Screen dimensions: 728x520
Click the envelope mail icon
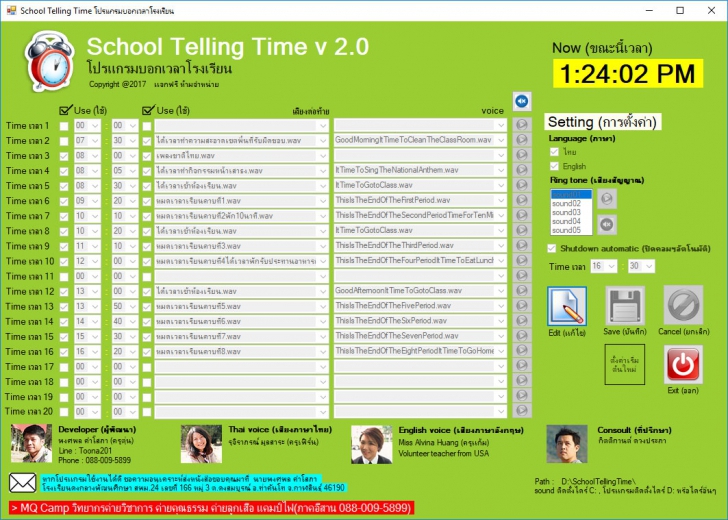23,482
